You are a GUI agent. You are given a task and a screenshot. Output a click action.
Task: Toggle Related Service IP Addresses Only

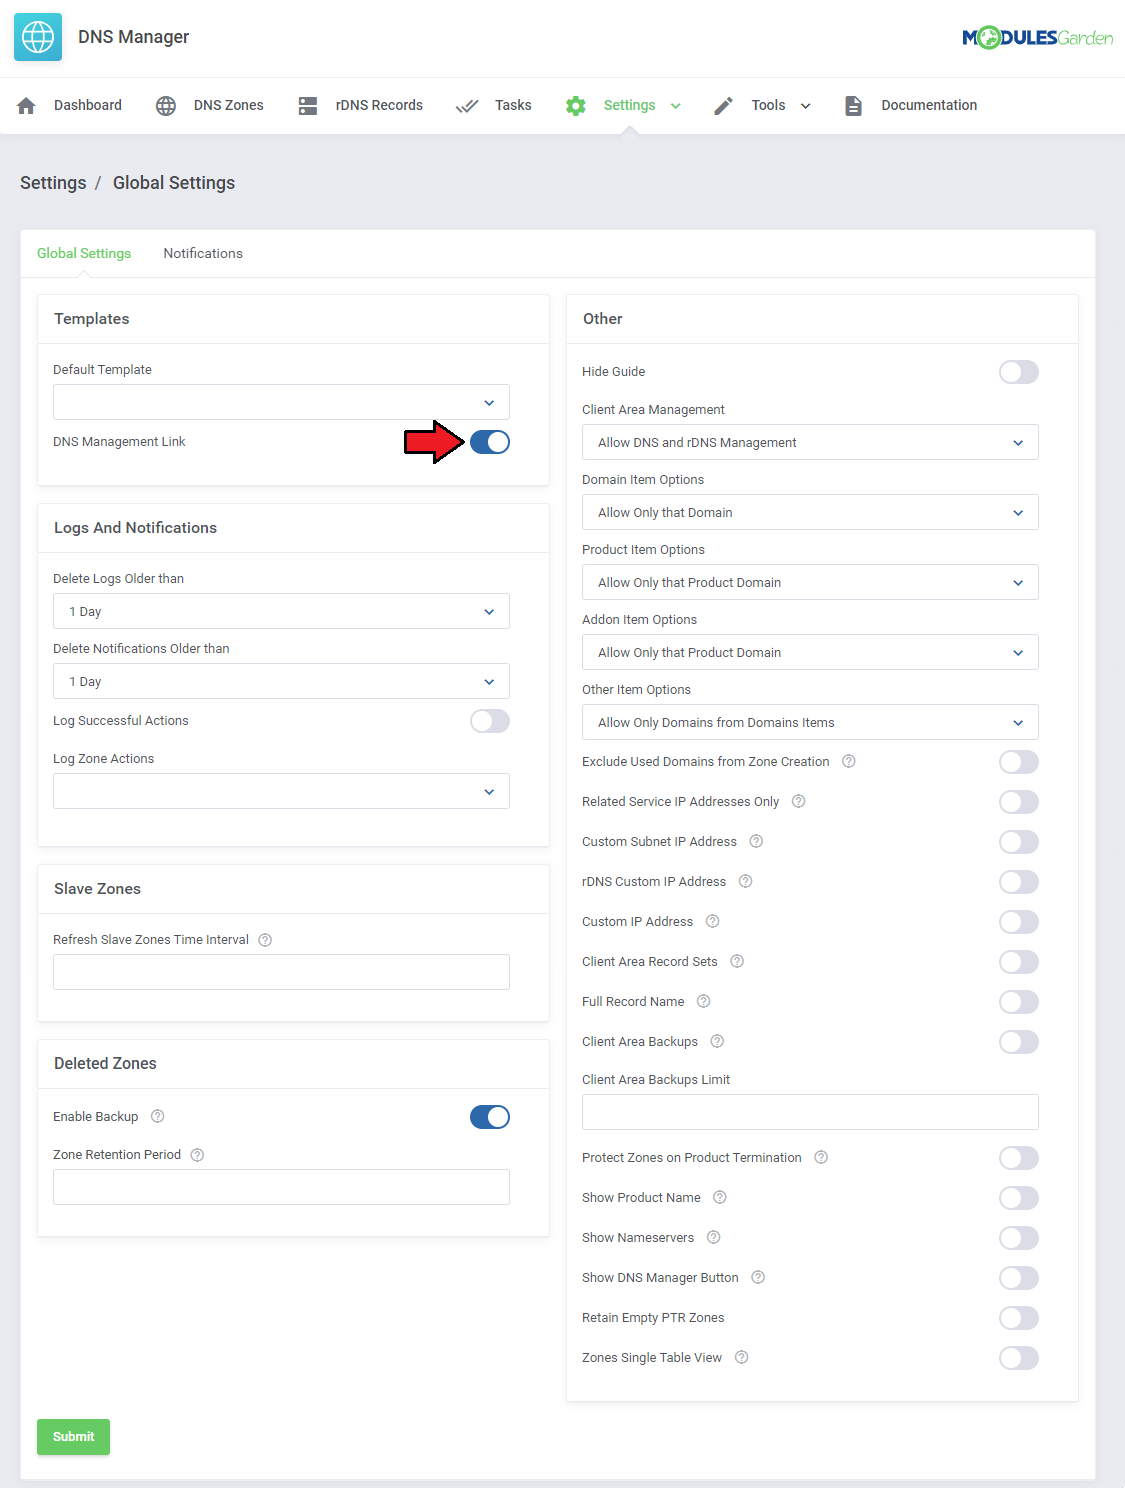pyautogui.click(x=1019, y=802)
